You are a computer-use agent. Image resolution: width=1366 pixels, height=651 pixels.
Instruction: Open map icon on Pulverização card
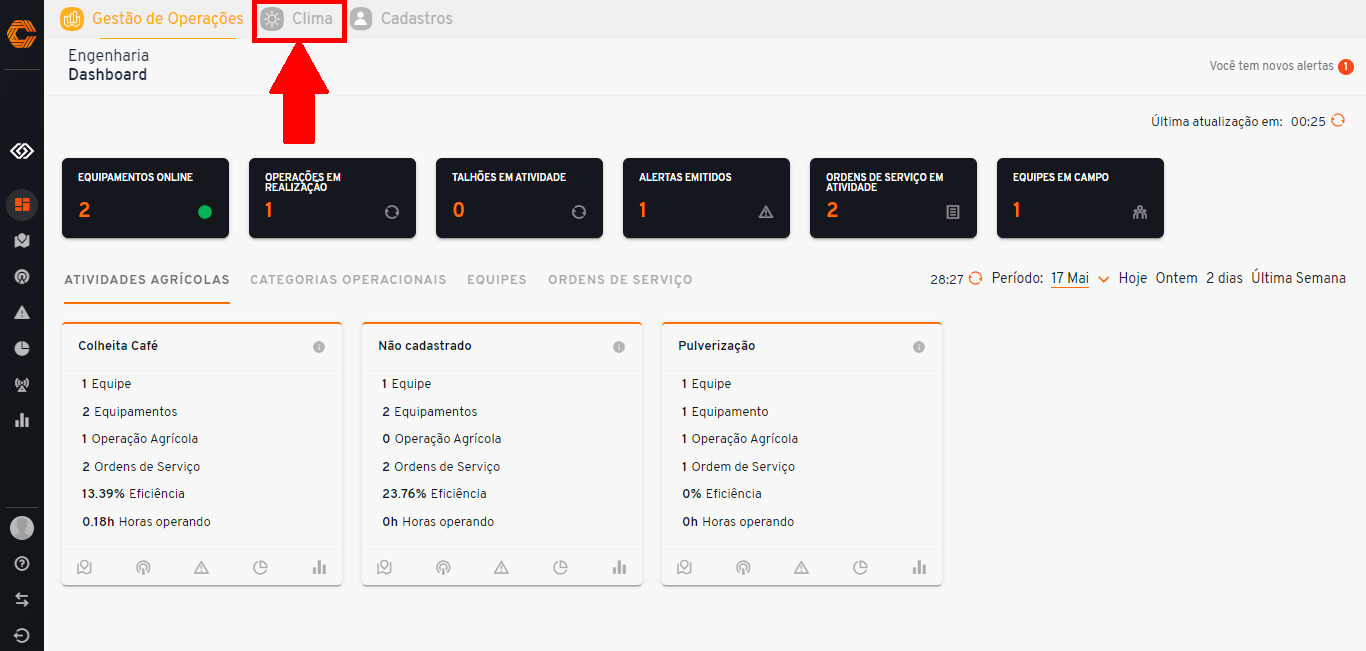tap(684, 567)
